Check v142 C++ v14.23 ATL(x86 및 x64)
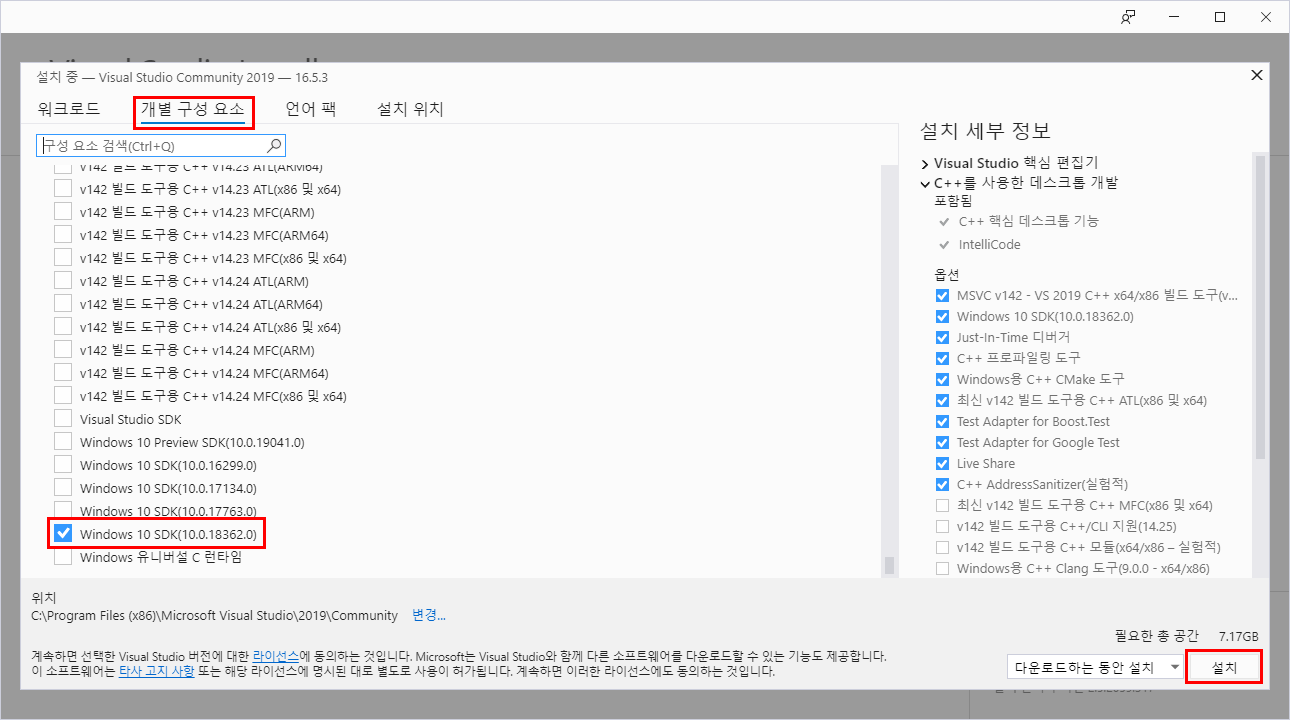The image size is (1290, 720). pyautogui.click(x=63, y=189)
